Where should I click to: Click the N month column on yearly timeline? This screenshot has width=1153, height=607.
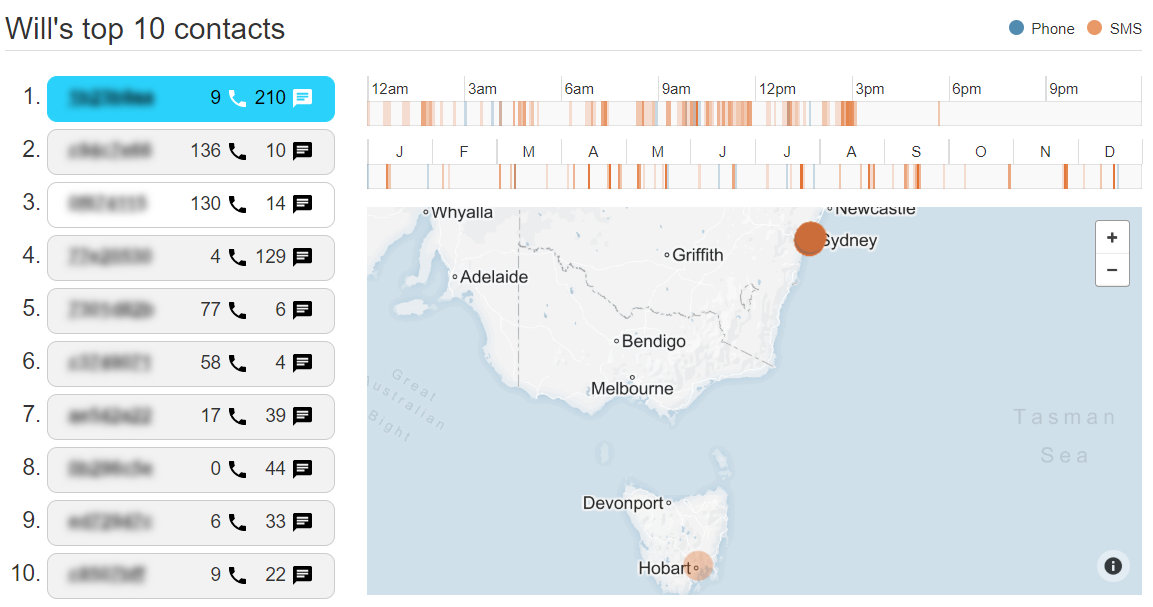[x=1045, y=152]
